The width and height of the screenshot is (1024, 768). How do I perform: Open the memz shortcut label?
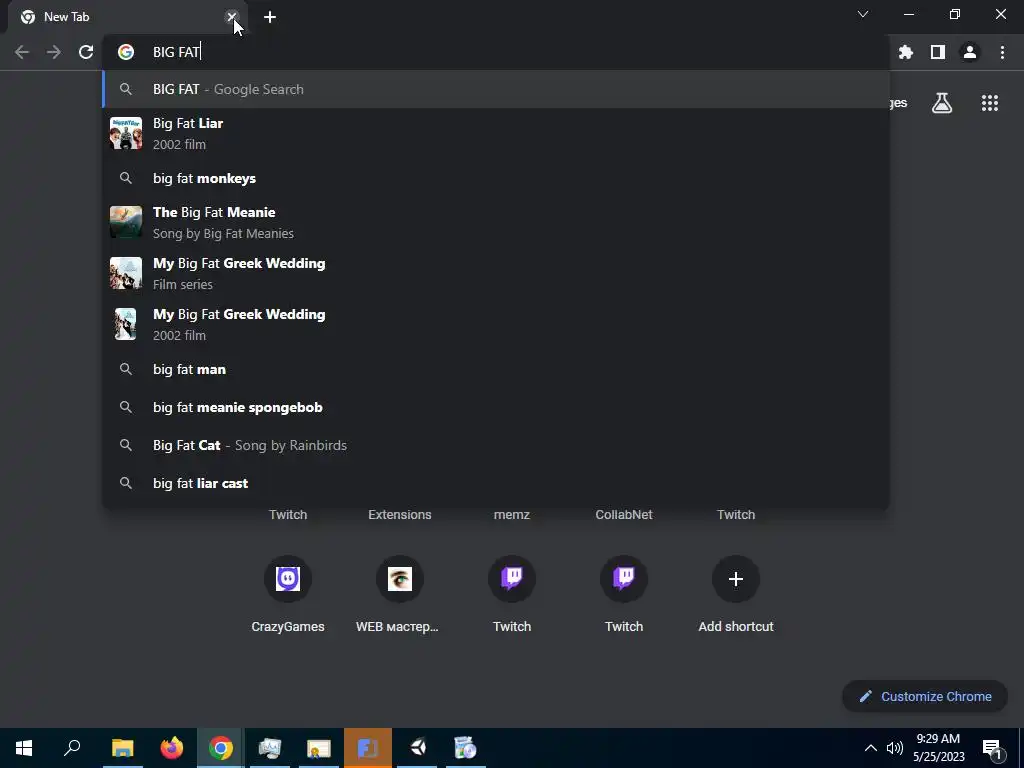[x=512, y=515]
